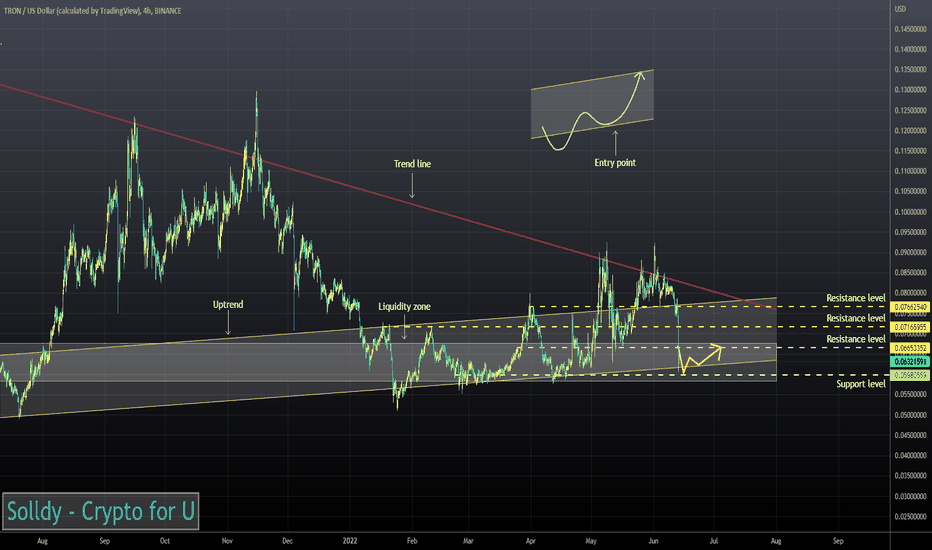This screenshot has width=932, height=550.
Task: Click the 0.14500000 price axis value
Action: (910, 29)
